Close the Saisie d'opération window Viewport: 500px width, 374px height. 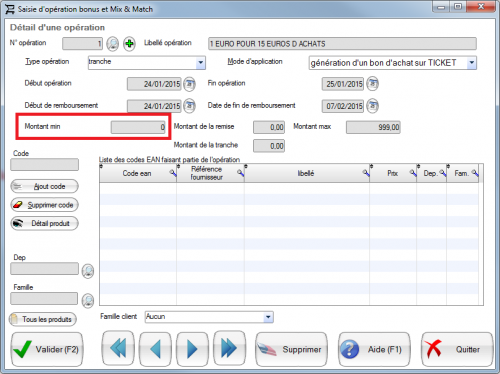point(481,6)
